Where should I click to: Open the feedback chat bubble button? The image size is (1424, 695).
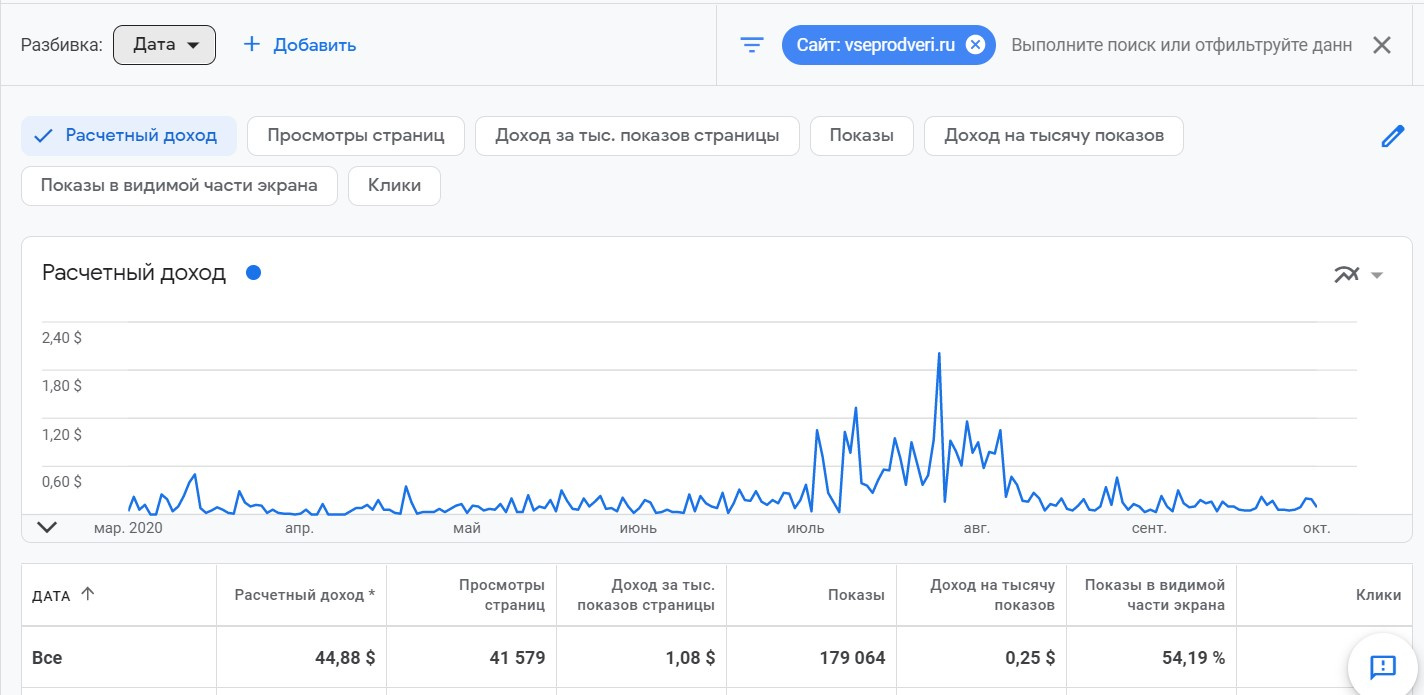(1382, 665)
